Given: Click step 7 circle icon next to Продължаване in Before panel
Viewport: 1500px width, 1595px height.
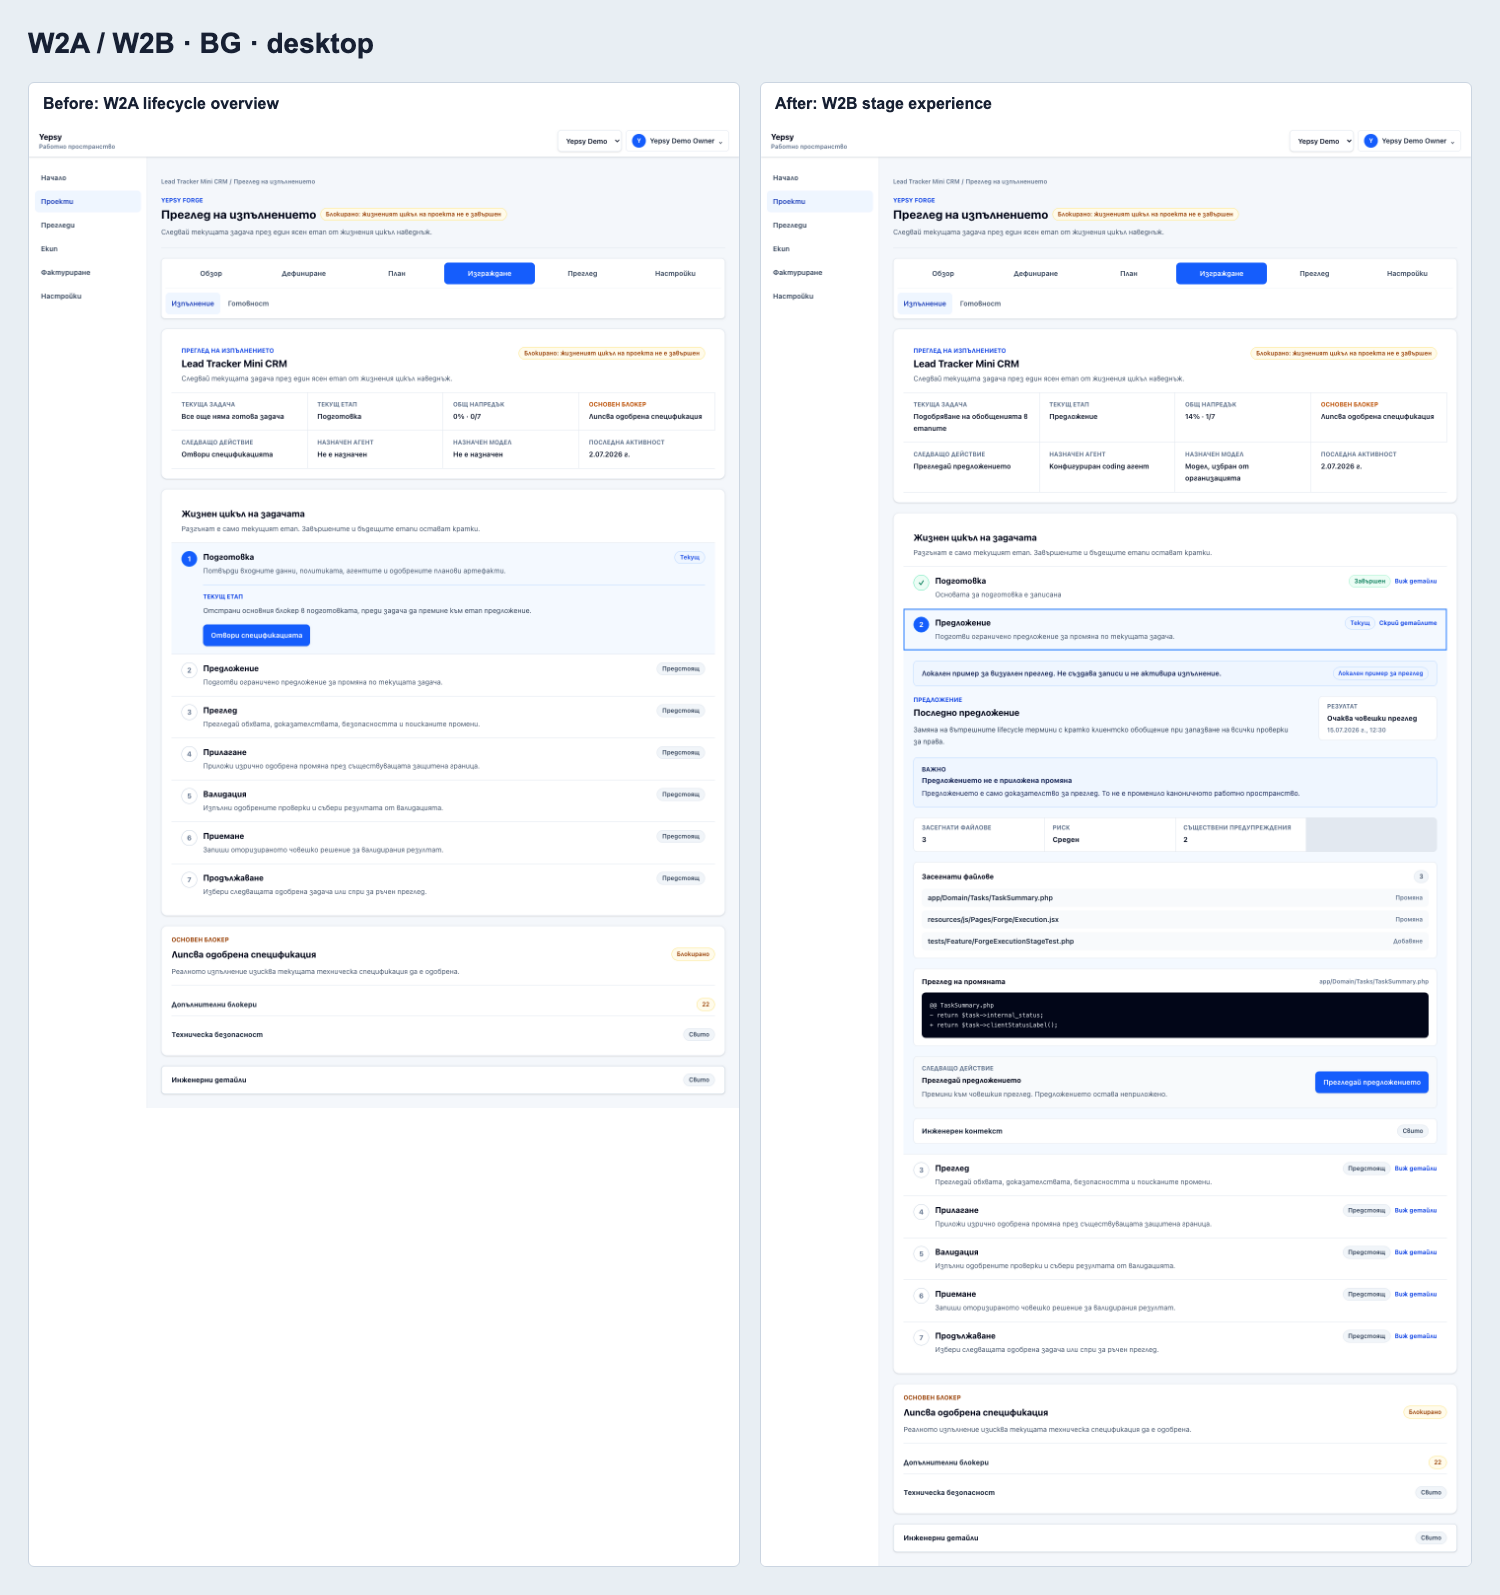Looking at the screenshot, I should click(x=189, y=880).
